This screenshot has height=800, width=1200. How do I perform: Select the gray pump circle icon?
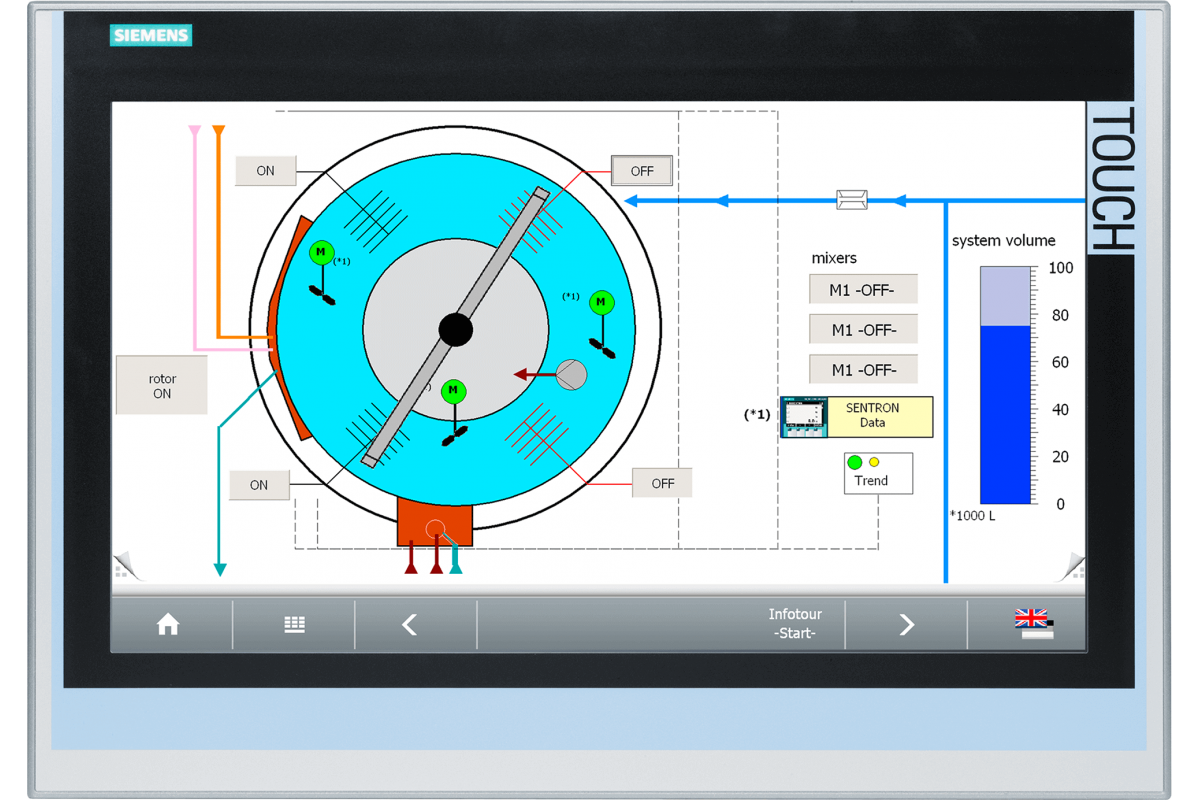571,374
